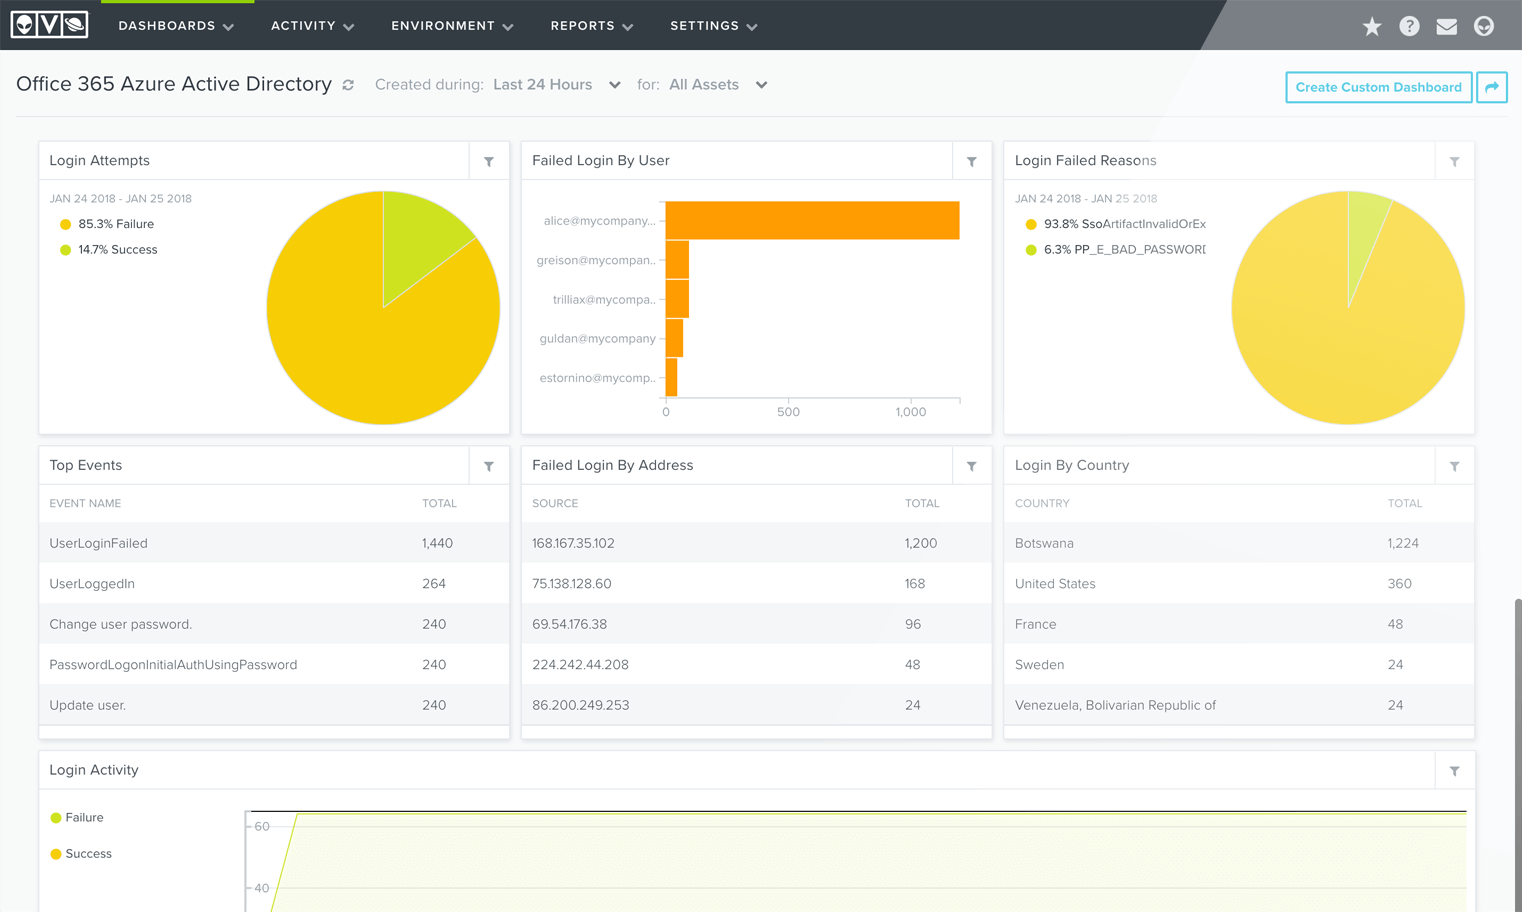This screenshot has height=912, width=1522.
Task: Select the UserLoggedIn event row
Action: (274, 584)
